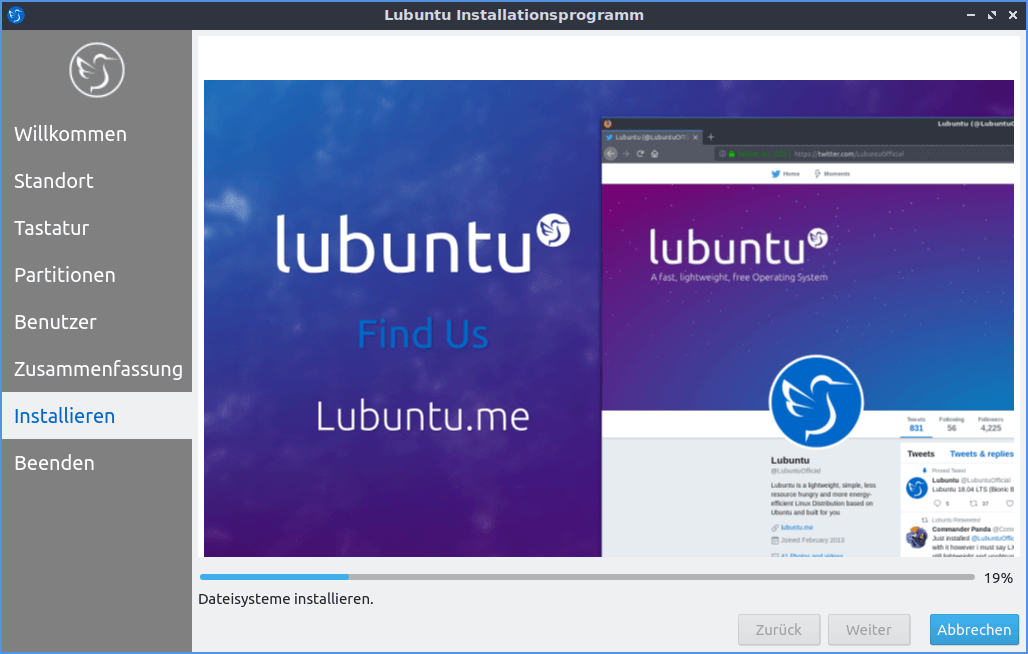The image size is (1028, 654).
Task: Click the blue Lubuntu Twitter avatar in slideshow
Action: pos(816,402)
